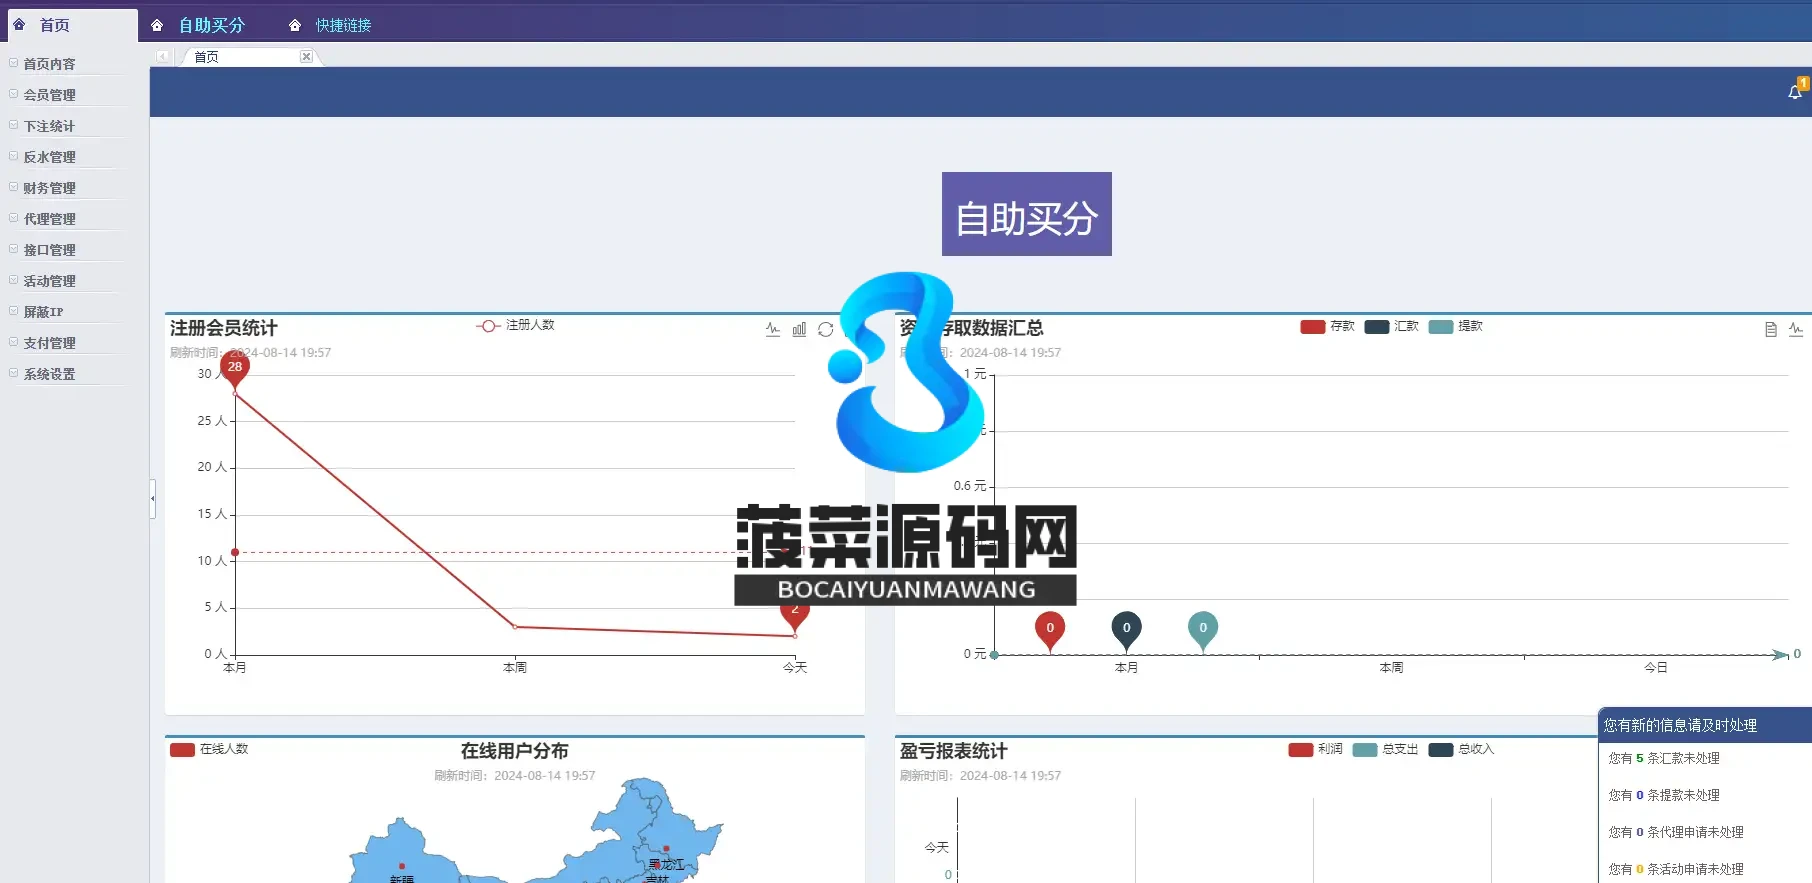Click the home icon of top 首页 tab
Image resolution: width=1812 pixels, height=883 pixels.
19,24
